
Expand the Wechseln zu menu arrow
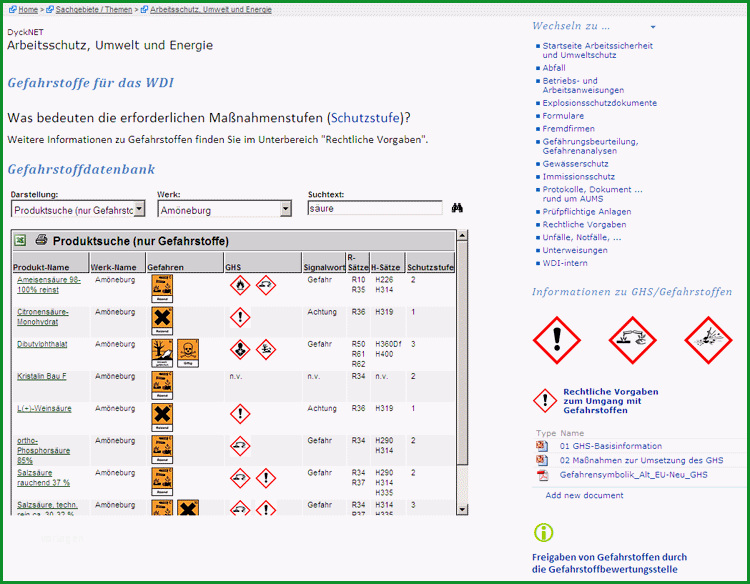point(653,27)
